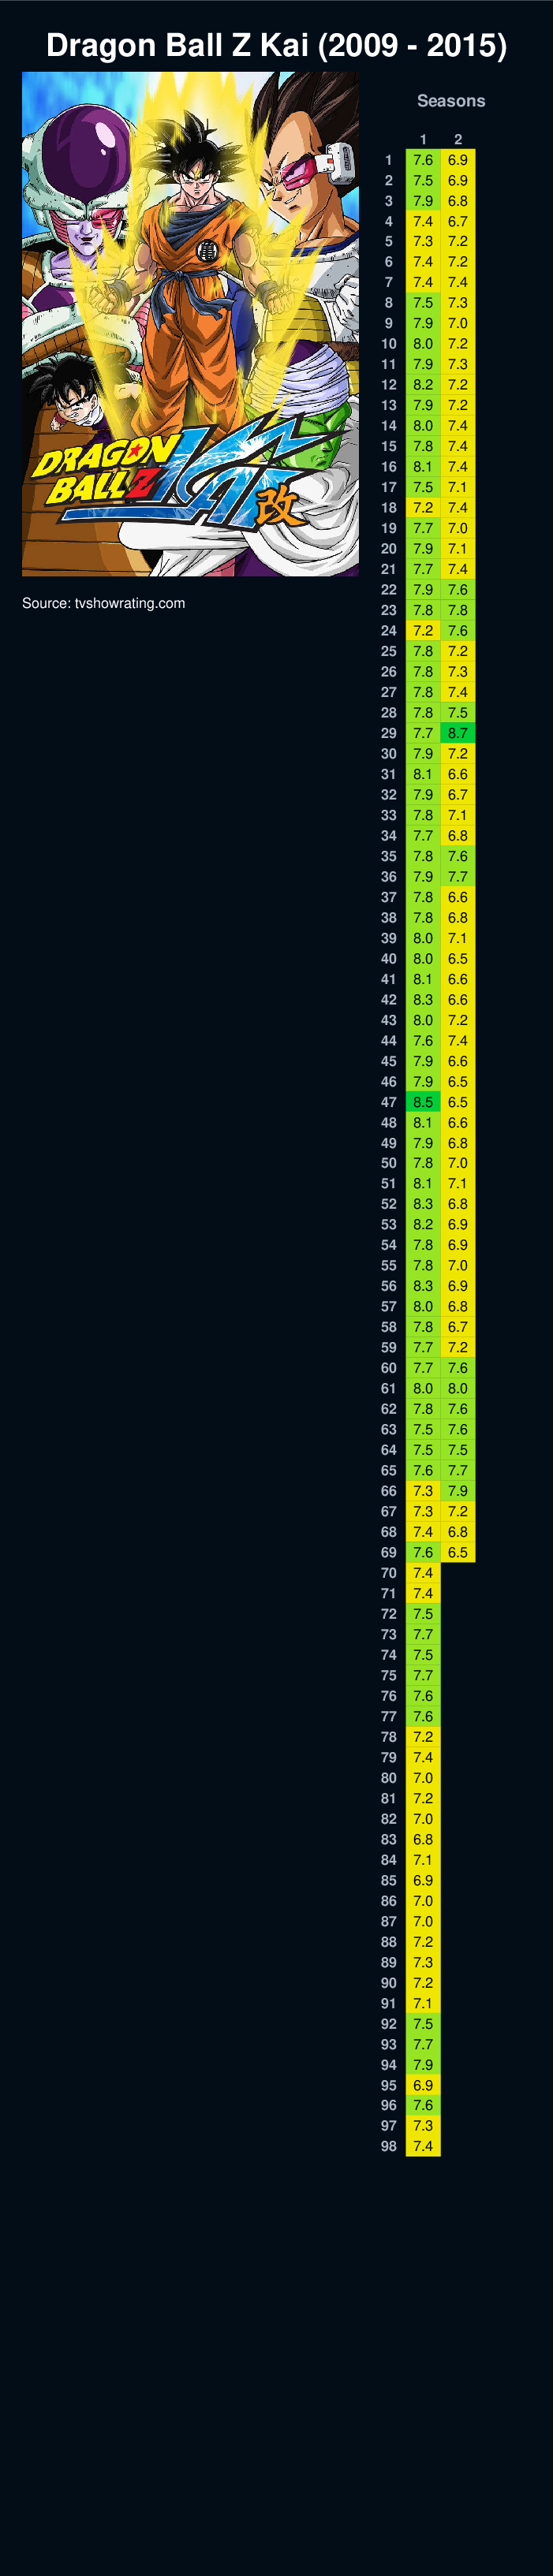Image resolution: width=553 pixels, height=2576 pixels.
Task: Click the dark green 8.7 rating cell
Action: tap(458, 733)
